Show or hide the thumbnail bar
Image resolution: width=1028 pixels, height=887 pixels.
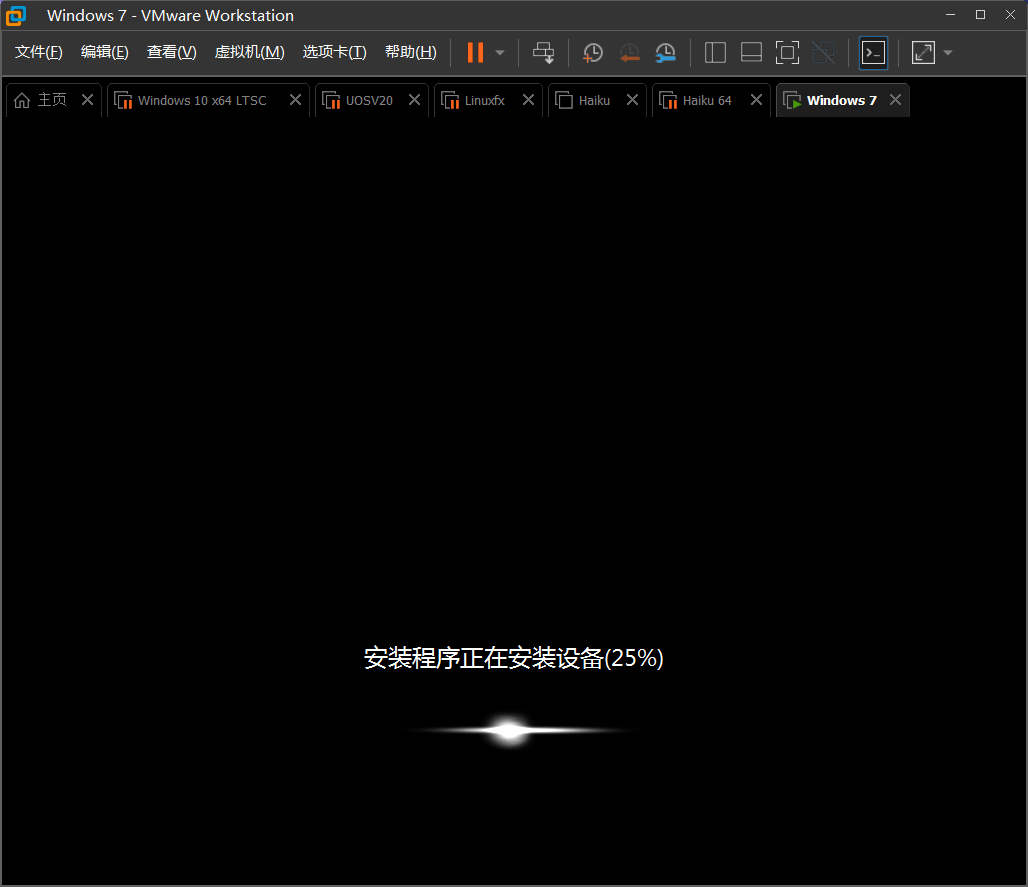point(750,52)
